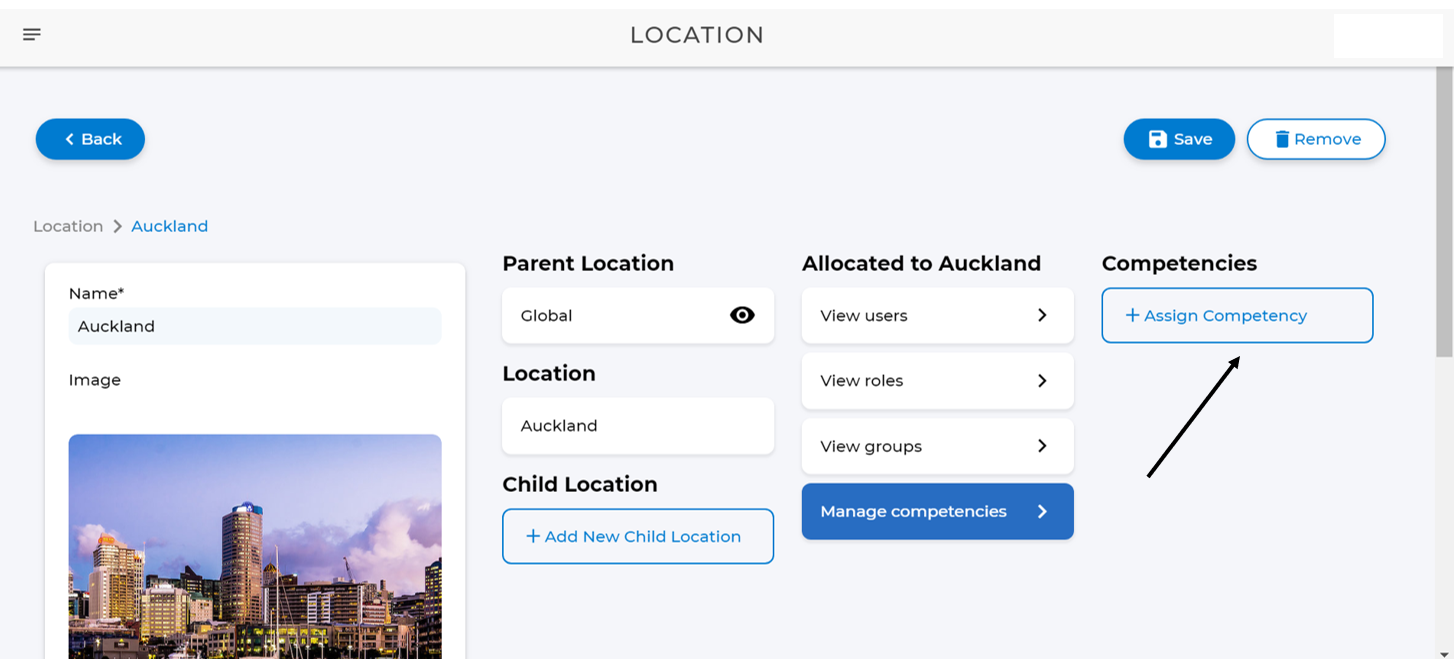
Task: Open the hamburger navigation menu icon
Action: (32, 35)
